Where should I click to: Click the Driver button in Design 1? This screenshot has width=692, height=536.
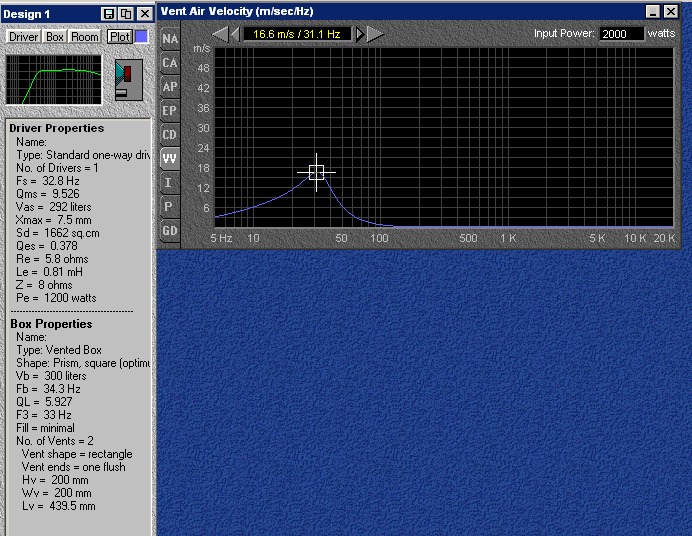(x=24, y=37)
